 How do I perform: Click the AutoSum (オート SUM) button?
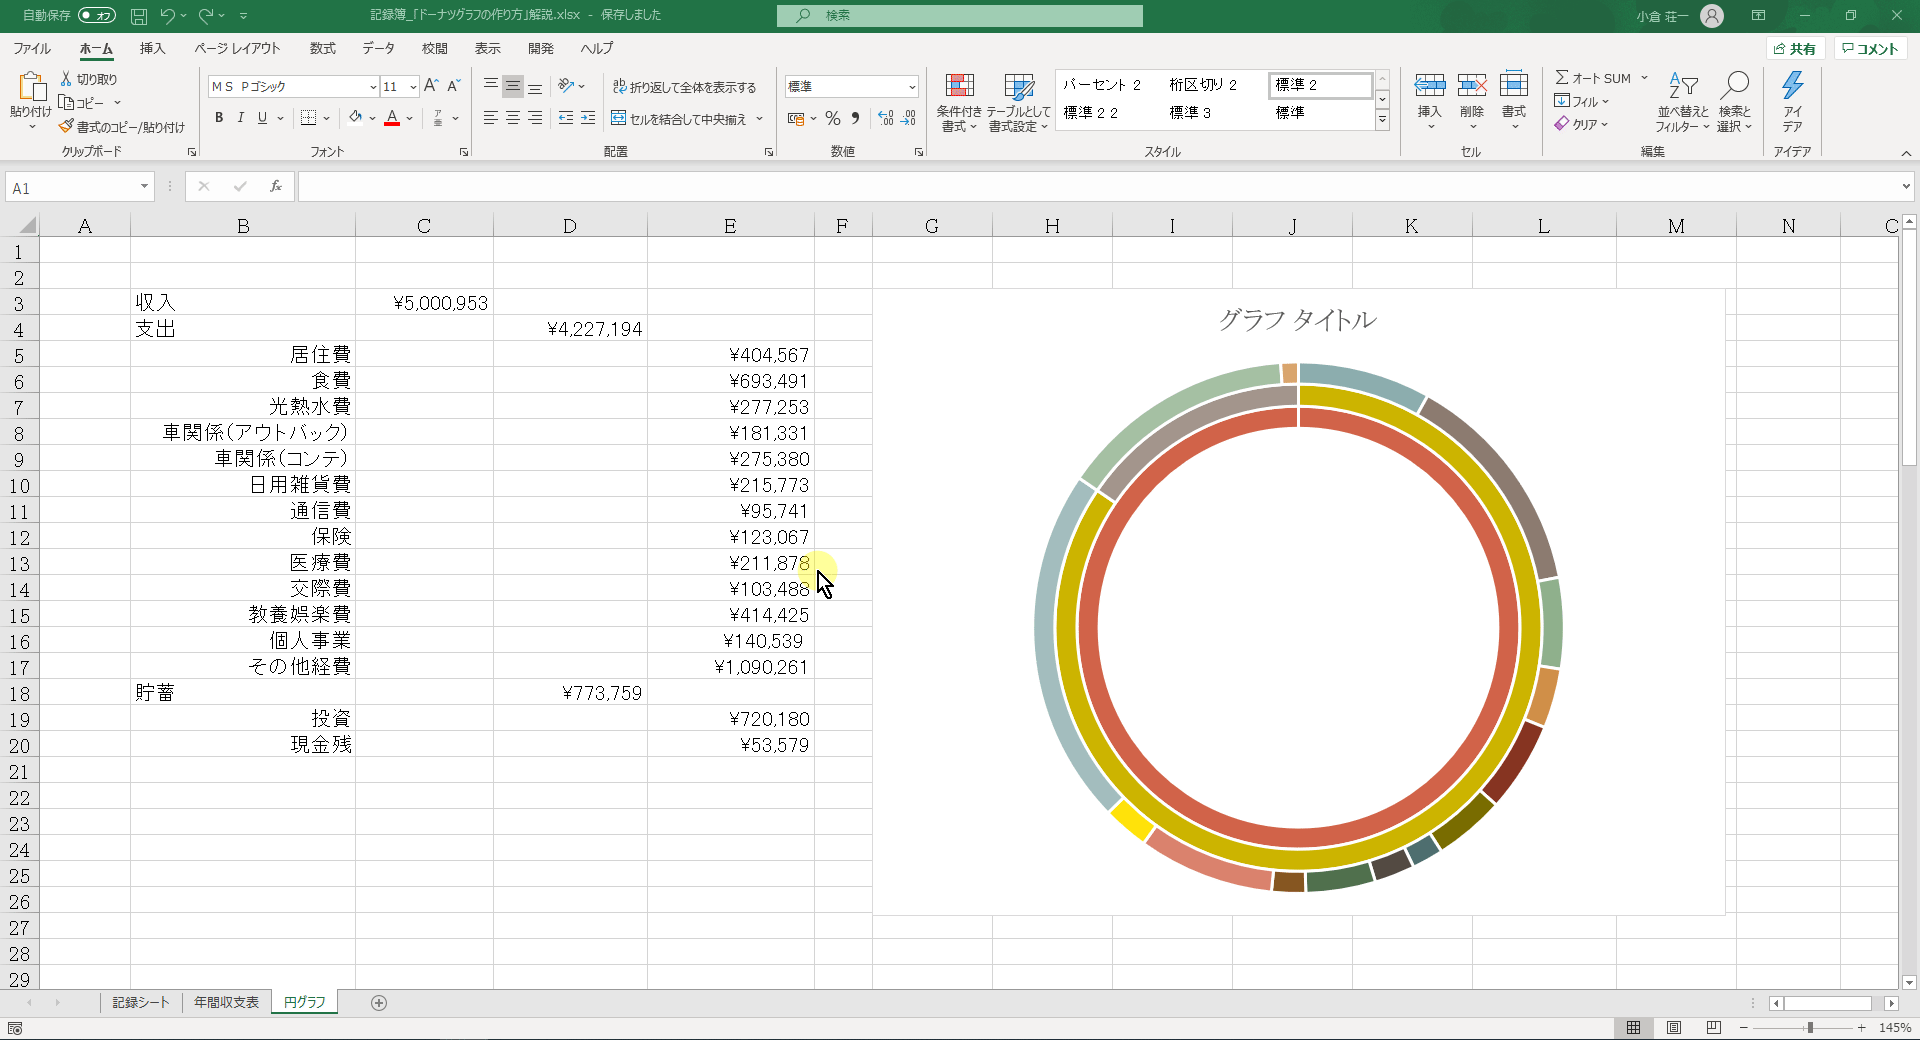coord(1593,78)
